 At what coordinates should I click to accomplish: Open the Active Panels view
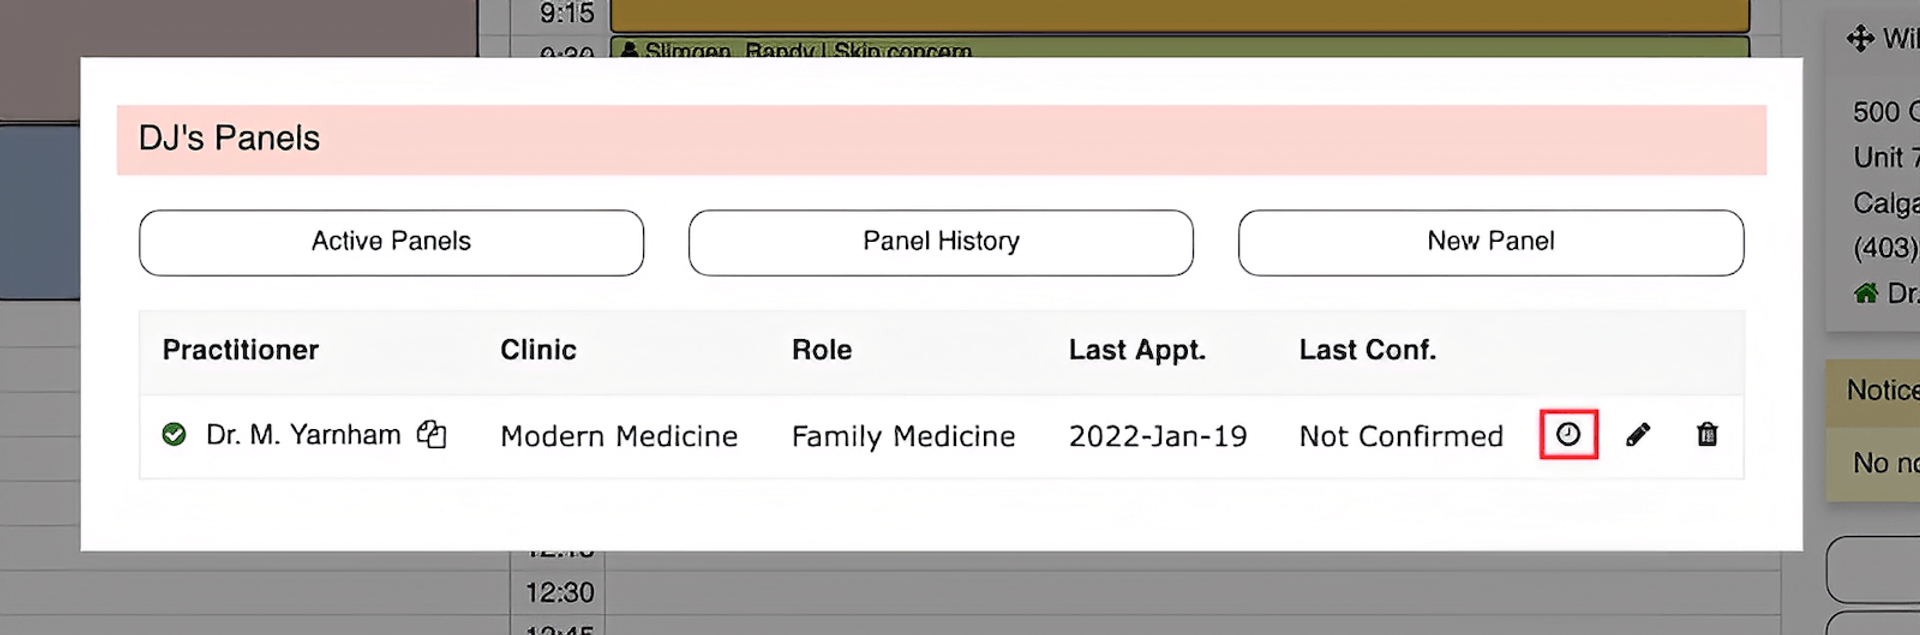391,242
